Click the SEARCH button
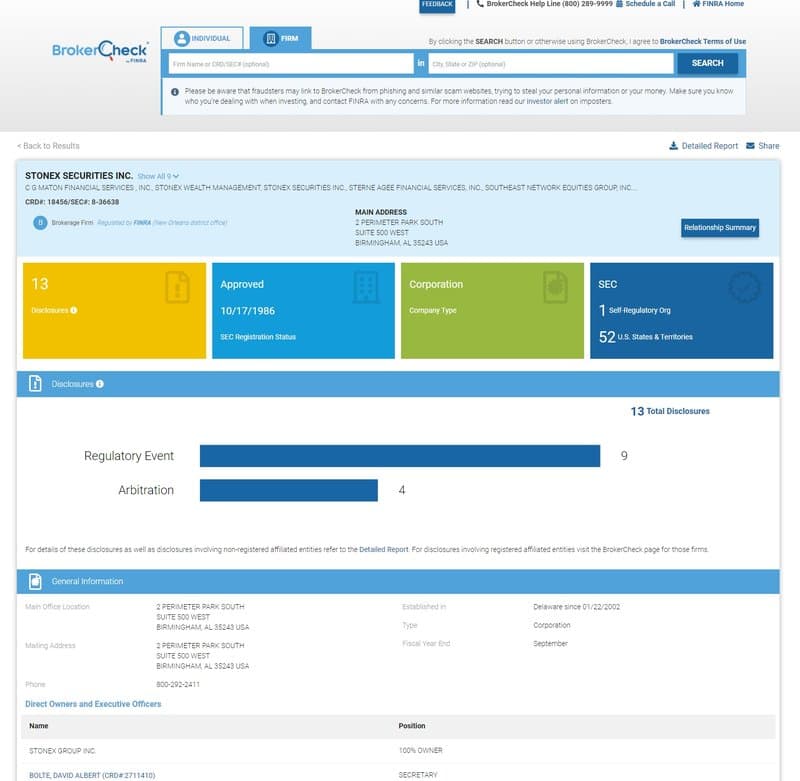800x781 pixels. coord(708,62)
